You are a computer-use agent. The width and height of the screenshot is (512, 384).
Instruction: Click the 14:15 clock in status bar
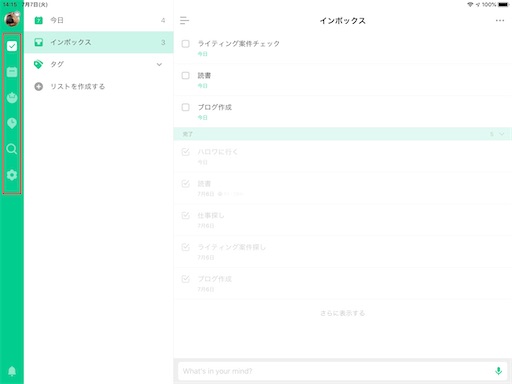click(x=9, y=5)
